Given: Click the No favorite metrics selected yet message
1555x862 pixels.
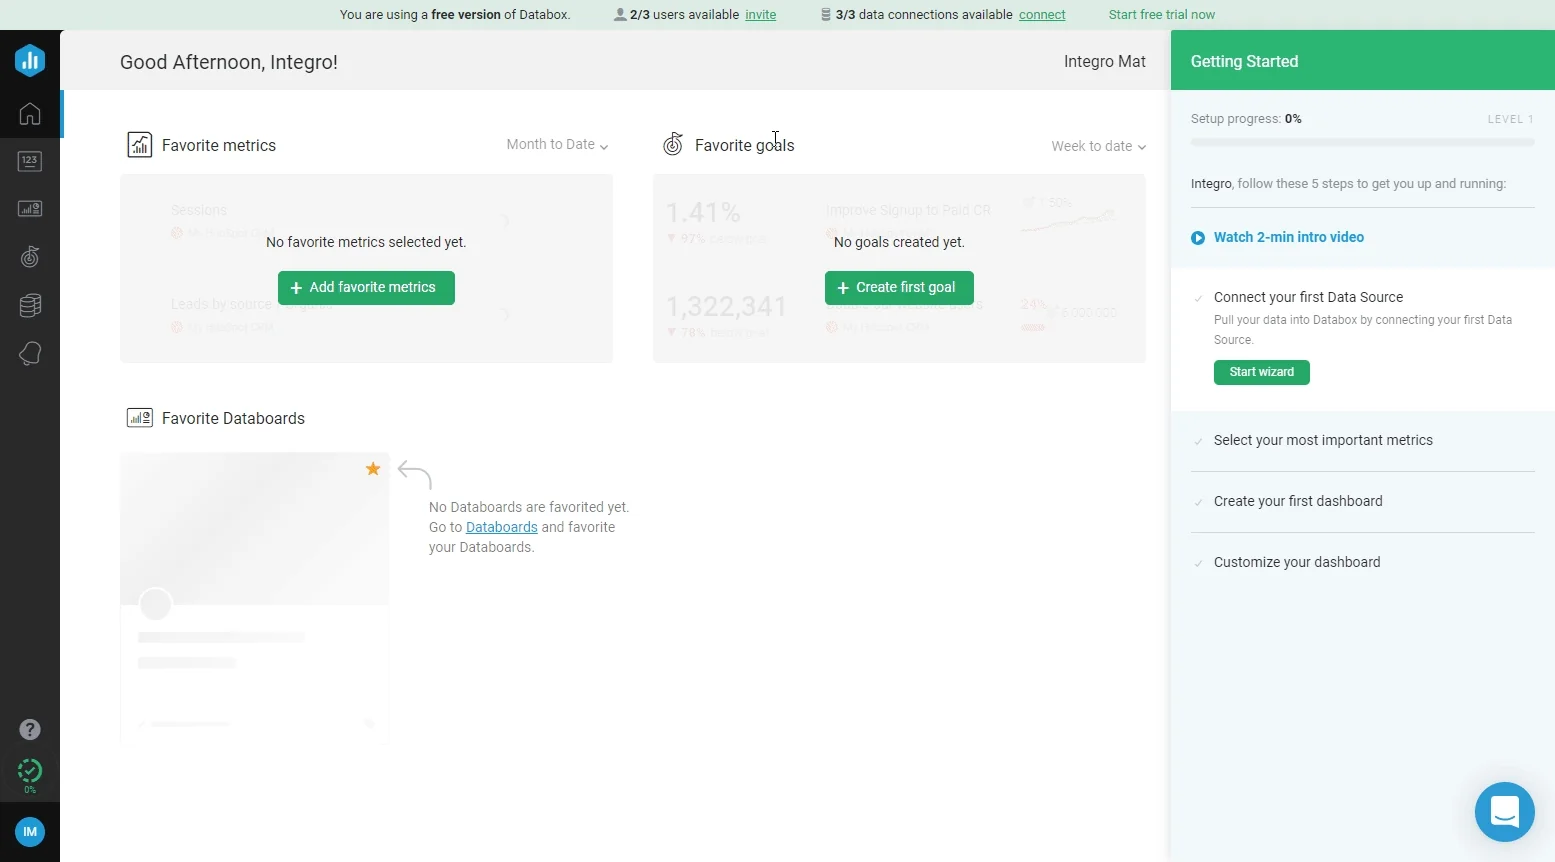Looking at the screenshot, I should (x=366, y=242).
